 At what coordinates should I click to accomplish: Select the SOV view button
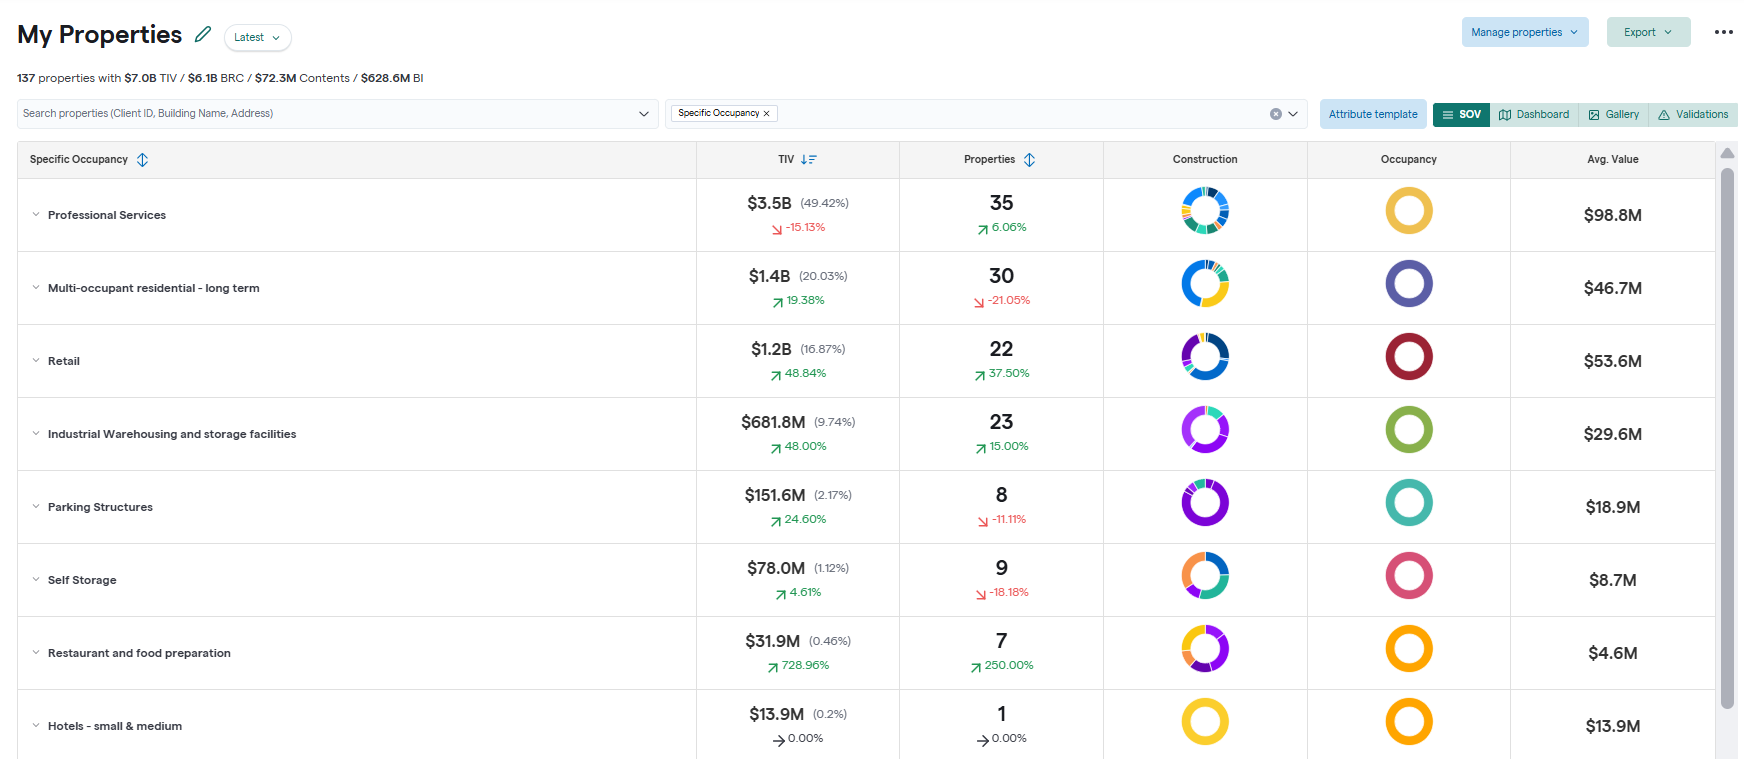click(x=1461, y=115)
